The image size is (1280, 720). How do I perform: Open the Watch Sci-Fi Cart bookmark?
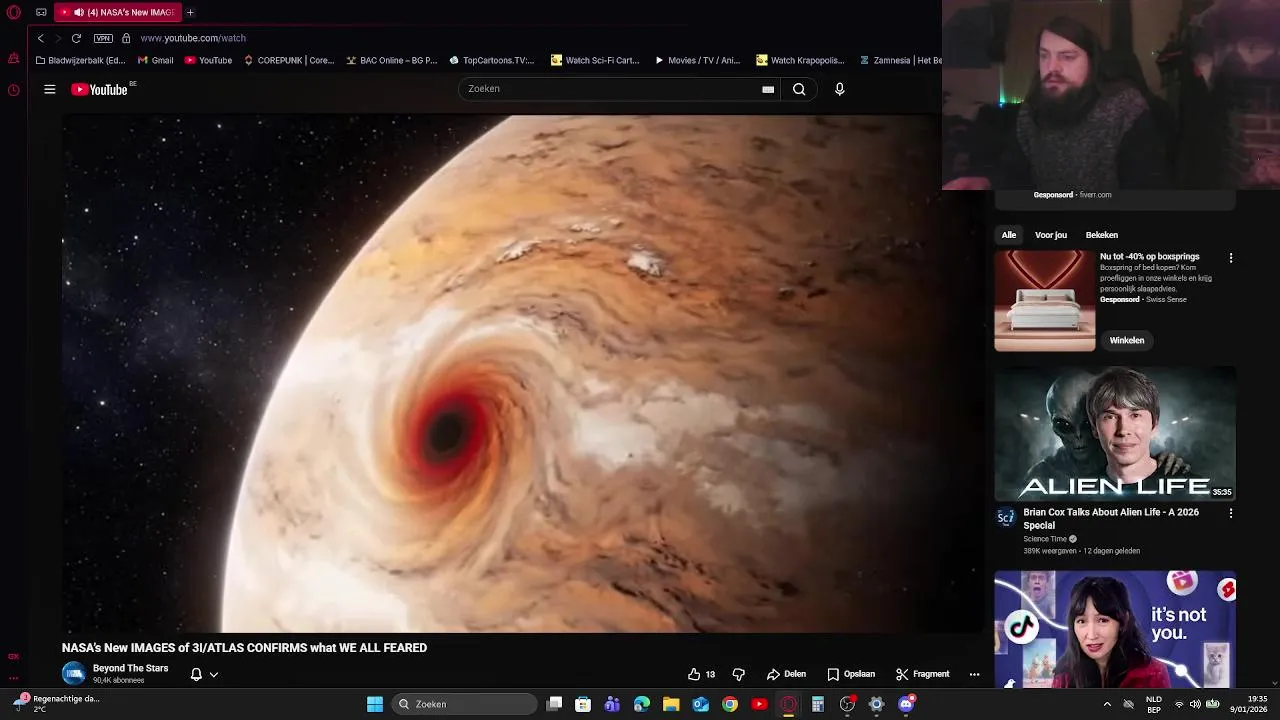click(595, 60)
